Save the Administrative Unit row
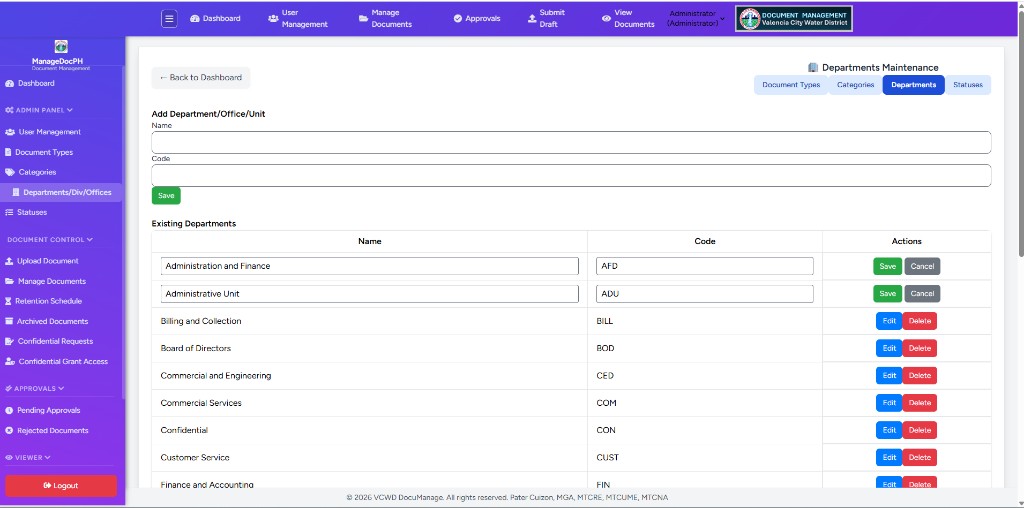 click(x=888, y=294)
